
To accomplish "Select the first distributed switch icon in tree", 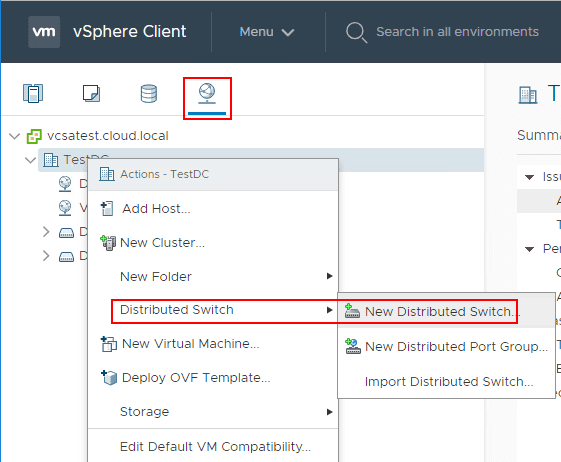I will pyautogui.click(x=66, y=233).
